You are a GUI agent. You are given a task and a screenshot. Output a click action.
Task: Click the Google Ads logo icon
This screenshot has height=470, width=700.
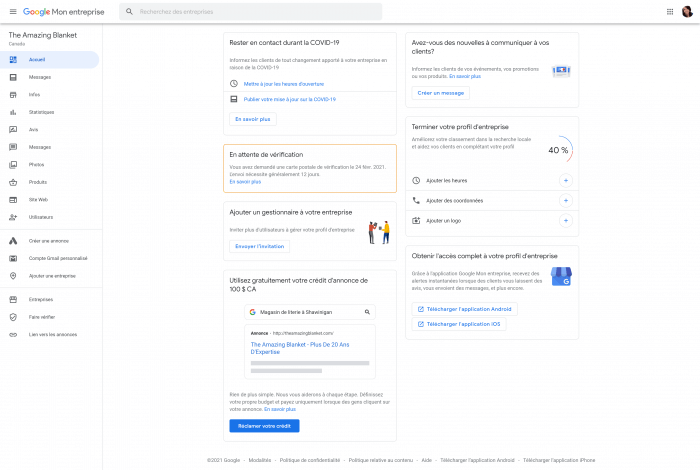click(13, 241)
